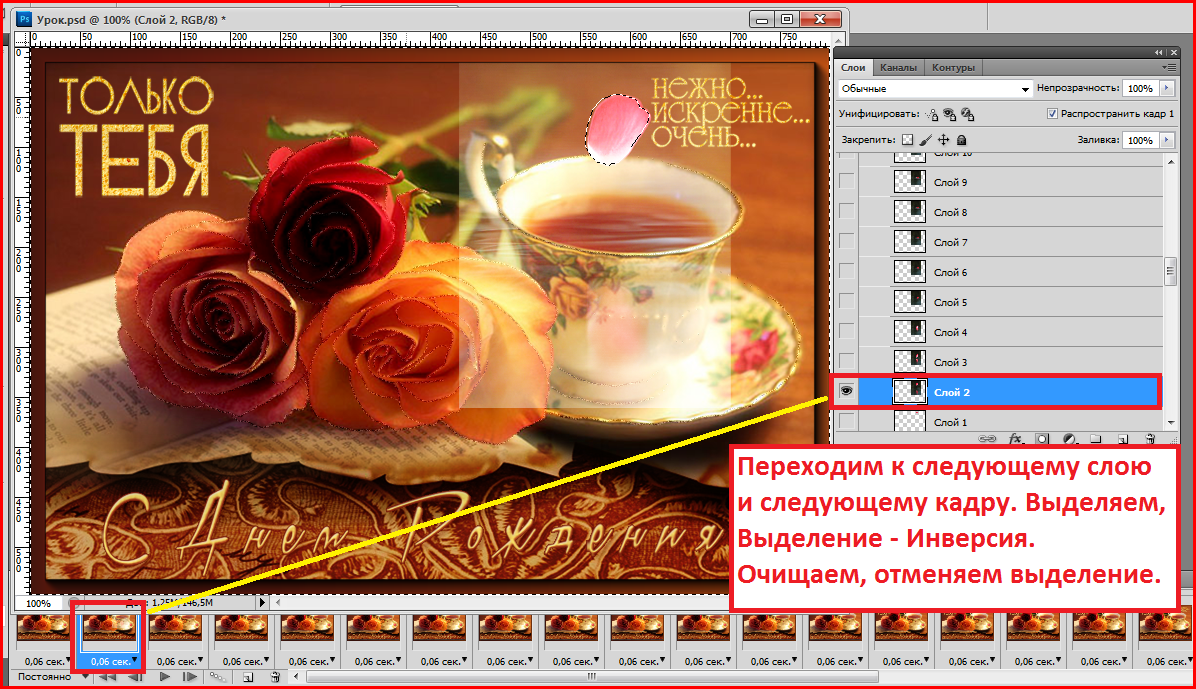The width and height of the screenshot is (1196, 689).
Task: Click the Layers list scroll-down arrow
Action: click(1171, 423)
